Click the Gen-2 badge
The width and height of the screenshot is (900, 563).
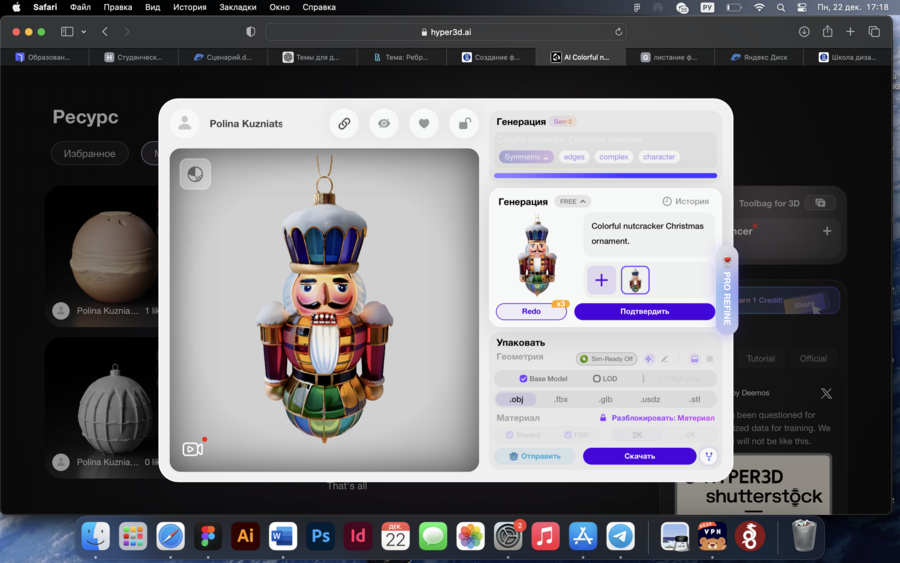click(562, 122)
